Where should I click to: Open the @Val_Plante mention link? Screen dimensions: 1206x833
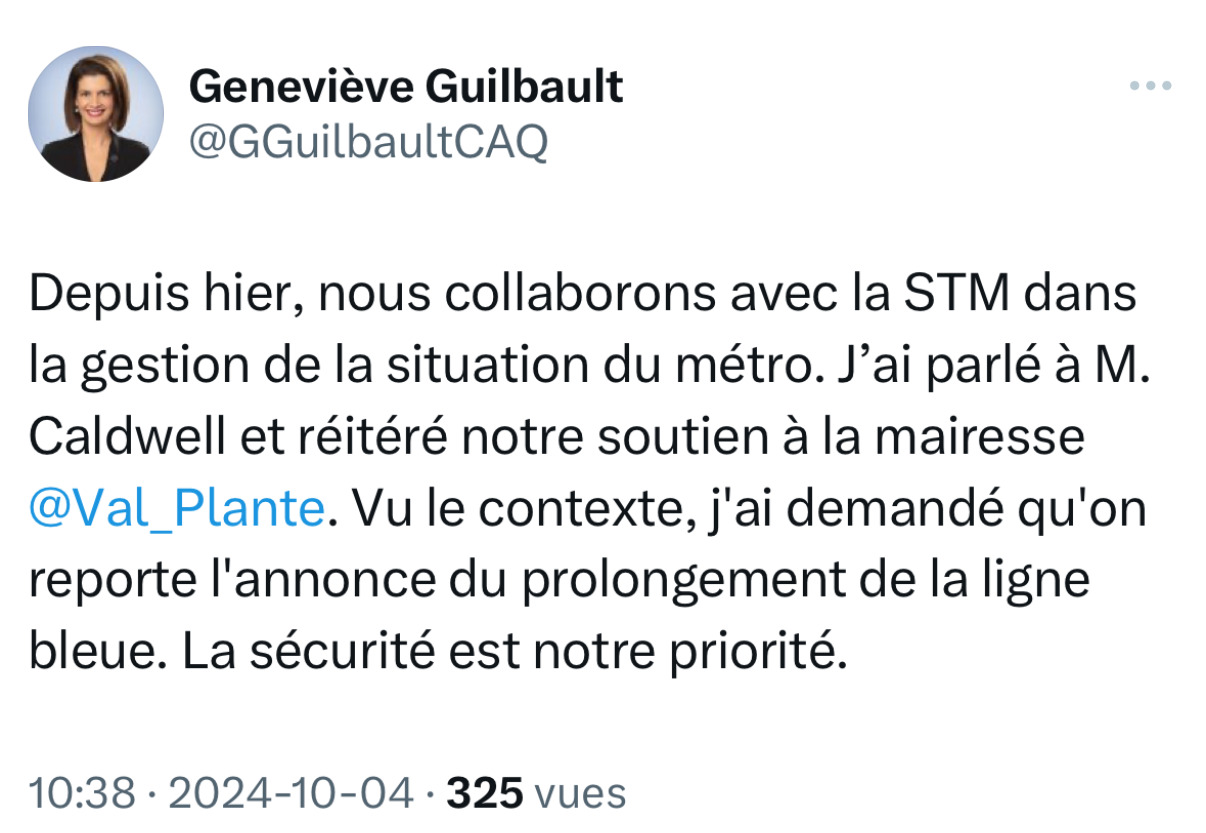pyautogui.click(x=178, y=510)
